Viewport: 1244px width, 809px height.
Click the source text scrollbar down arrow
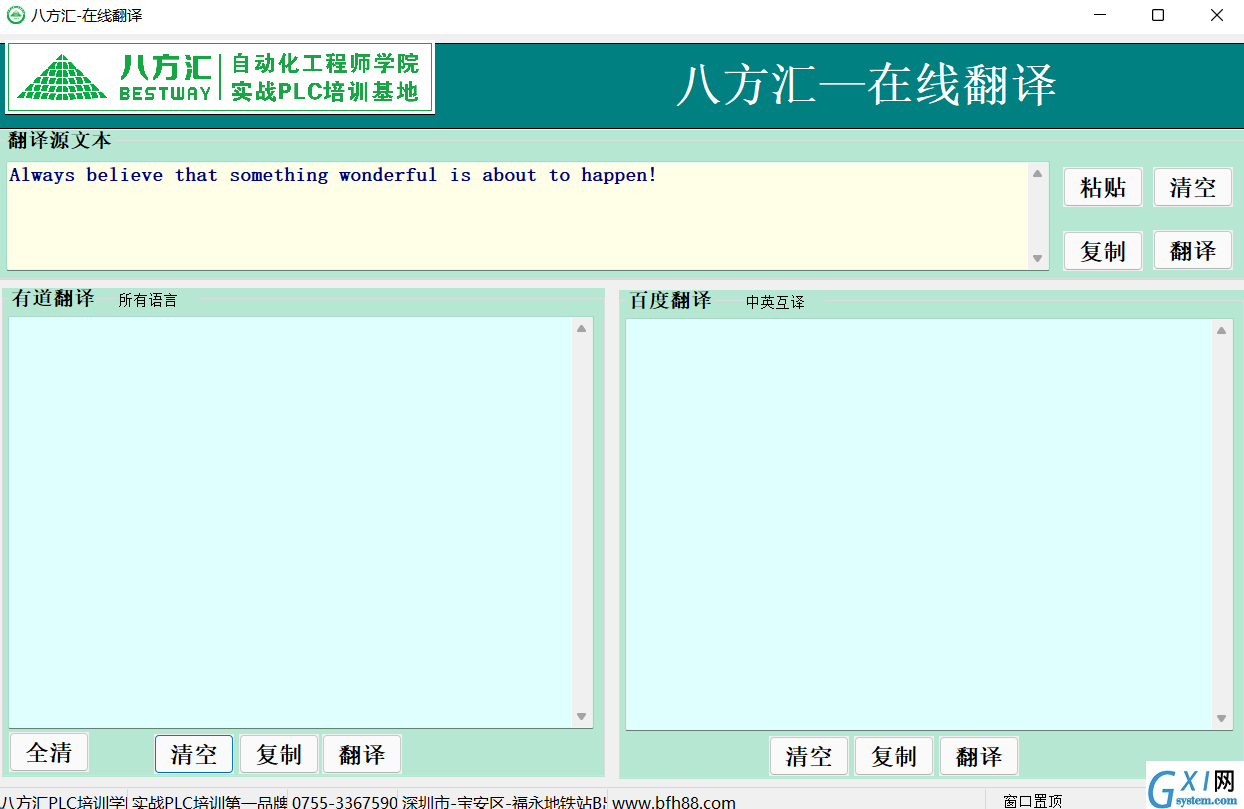tap(1038, 258)
